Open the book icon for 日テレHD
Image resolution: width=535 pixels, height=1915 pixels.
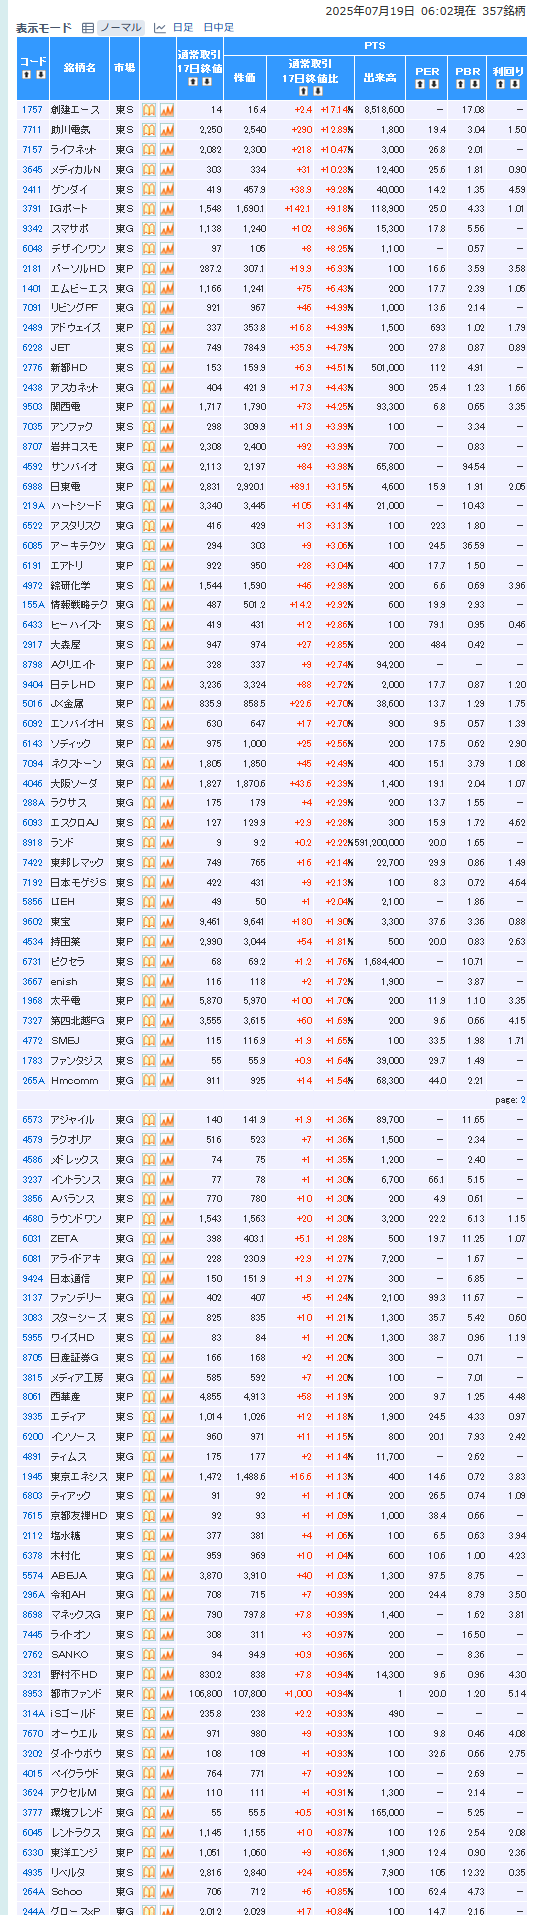[149, 684]
